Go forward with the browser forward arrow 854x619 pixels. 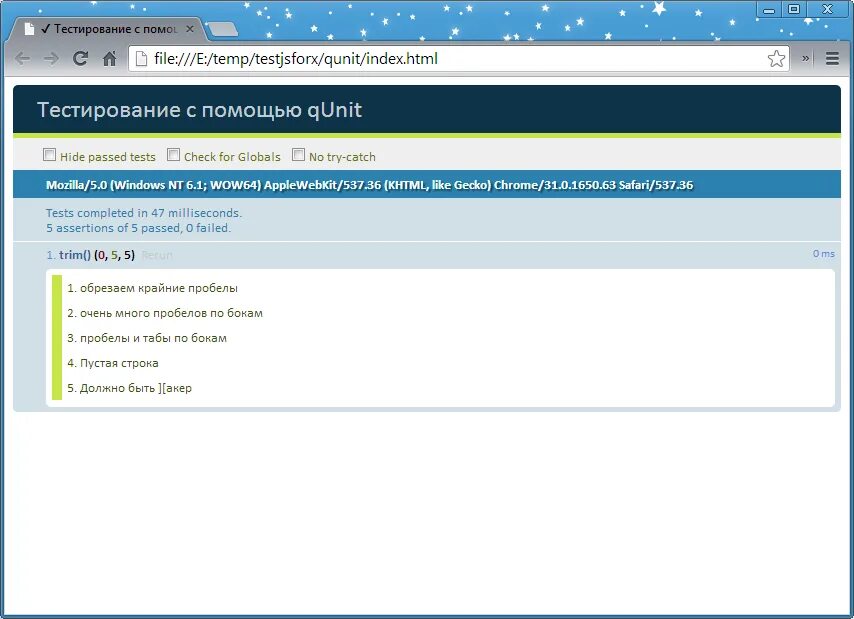[51, 59]
